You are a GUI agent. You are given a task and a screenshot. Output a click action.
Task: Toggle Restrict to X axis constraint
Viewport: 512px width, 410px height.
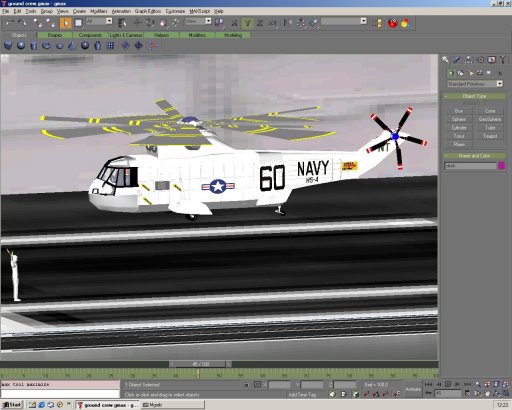[x=234, y=23]
